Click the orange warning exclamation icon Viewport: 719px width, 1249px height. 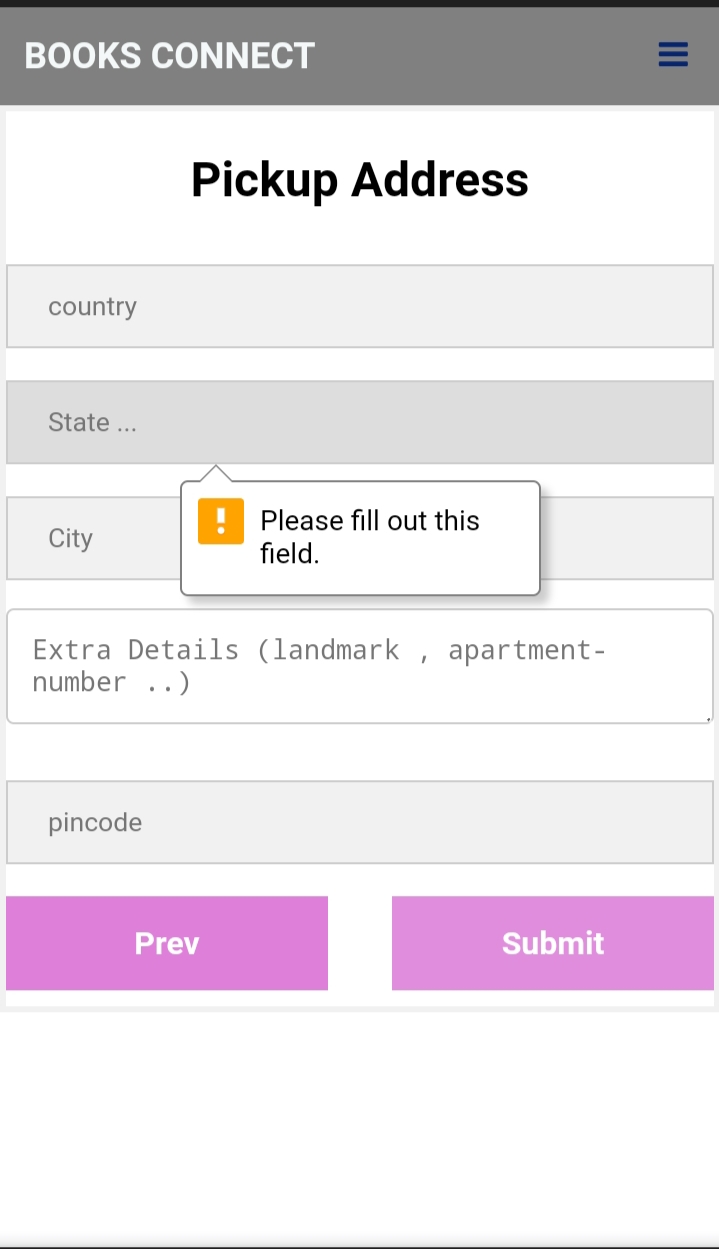point(220,521)
